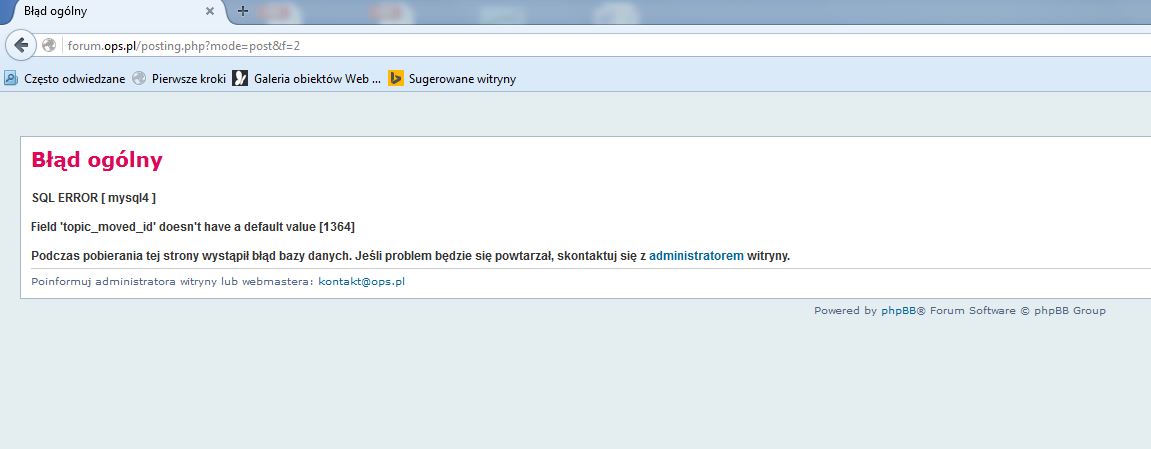Click the Bing icon for Sugerowane witryny
Viewport: 1151px width, 449px height.
pos(396,79)
